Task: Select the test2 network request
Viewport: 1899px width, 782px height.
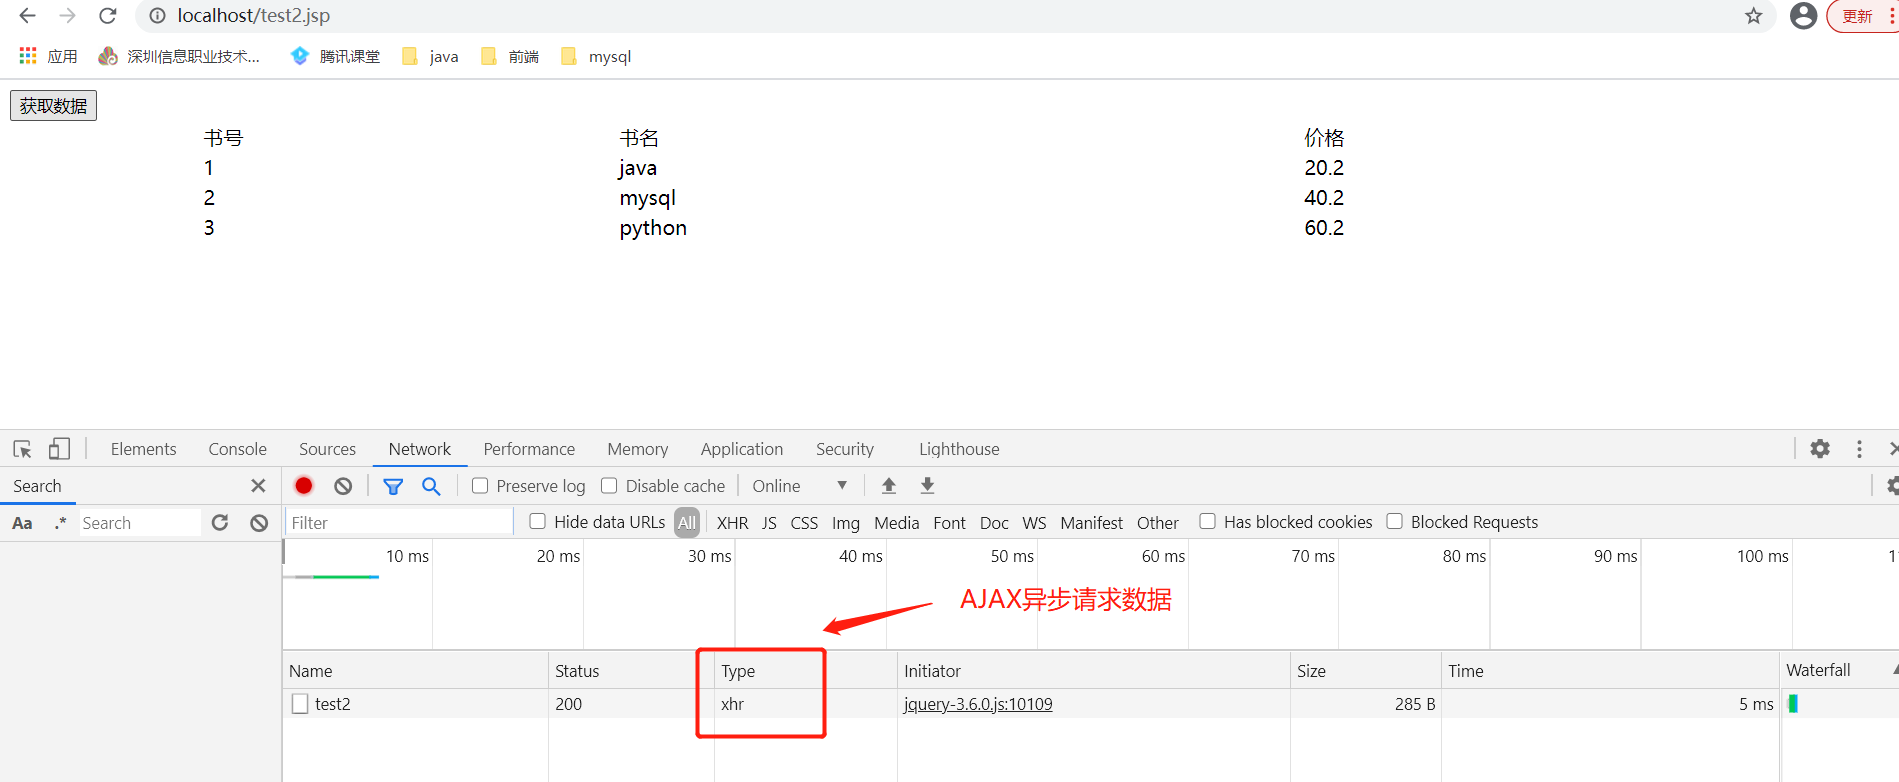Action: coord(332,704)
